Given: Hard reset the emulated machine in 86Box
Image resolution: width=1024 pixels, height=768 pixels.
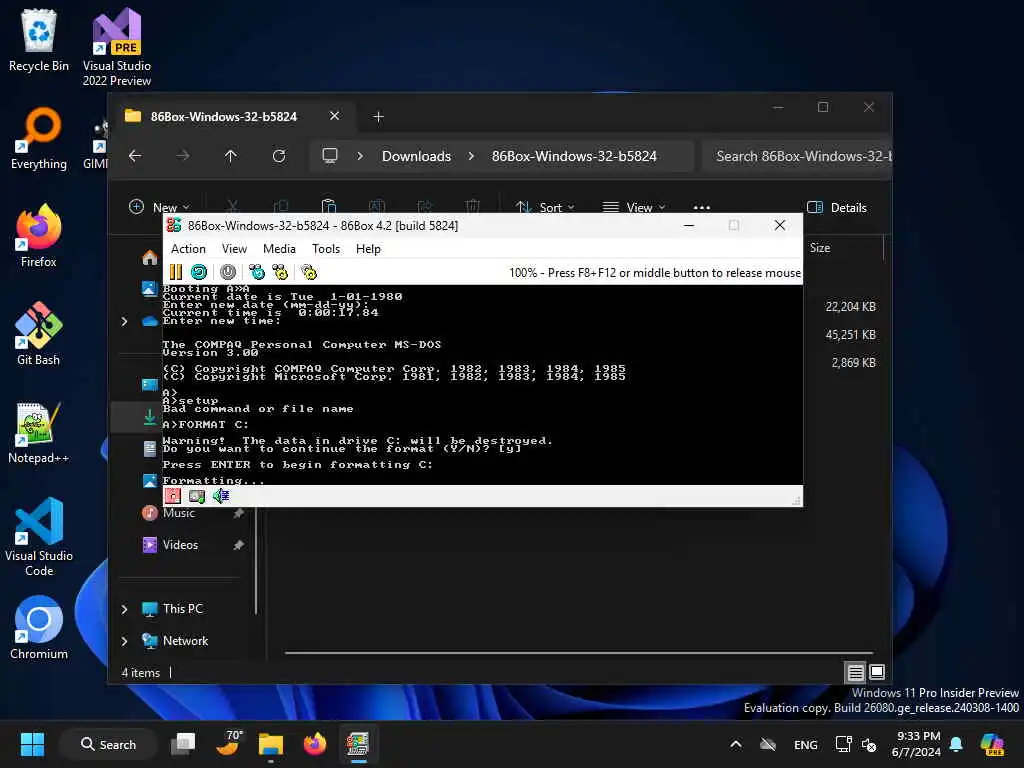Looking at the screenshot, I should (199, 272).
